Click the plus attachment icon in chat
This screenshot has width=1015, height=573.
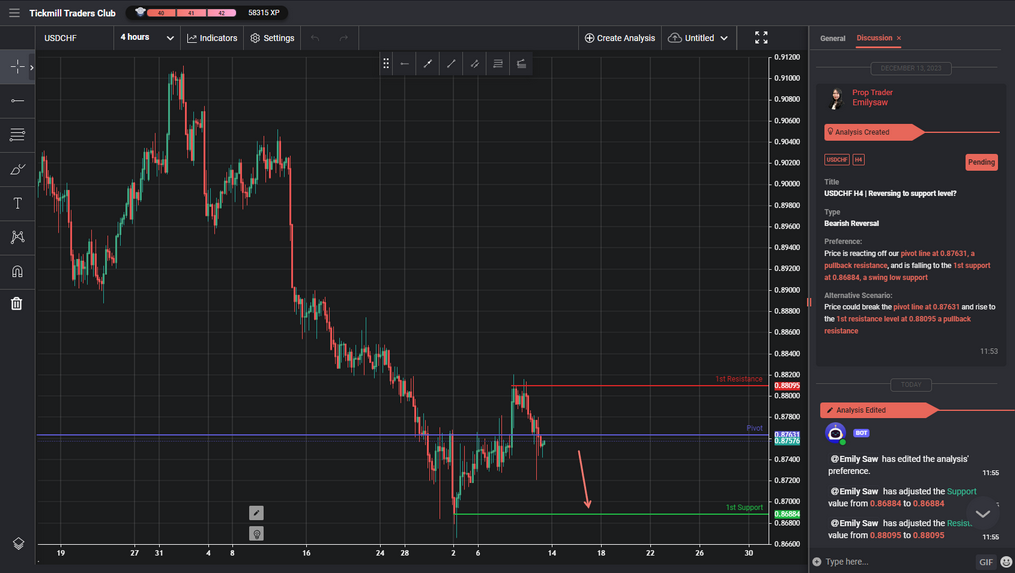click(x=817, y=561)
